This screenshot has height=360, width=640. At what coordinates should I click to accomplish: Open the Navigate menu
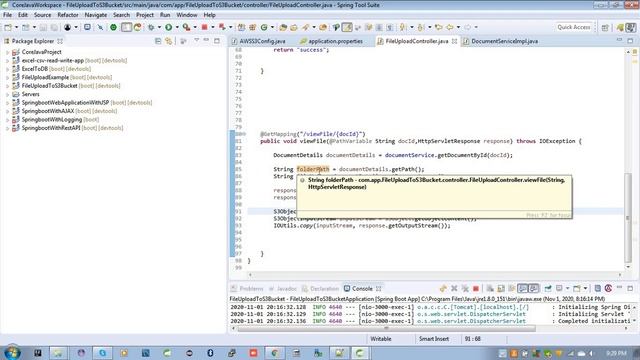click(x=96, y=15)
